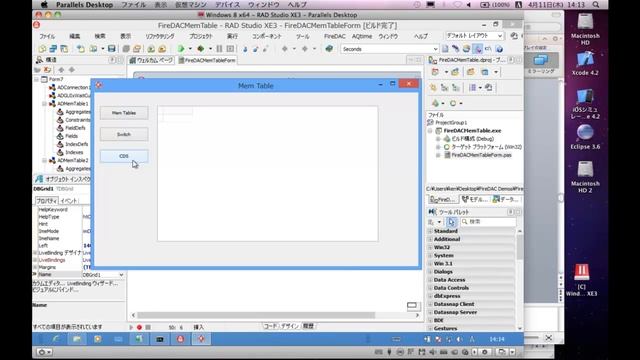Select the HelpKeyword property row
The width and height of the screenshot is (640, 360).
61,209
